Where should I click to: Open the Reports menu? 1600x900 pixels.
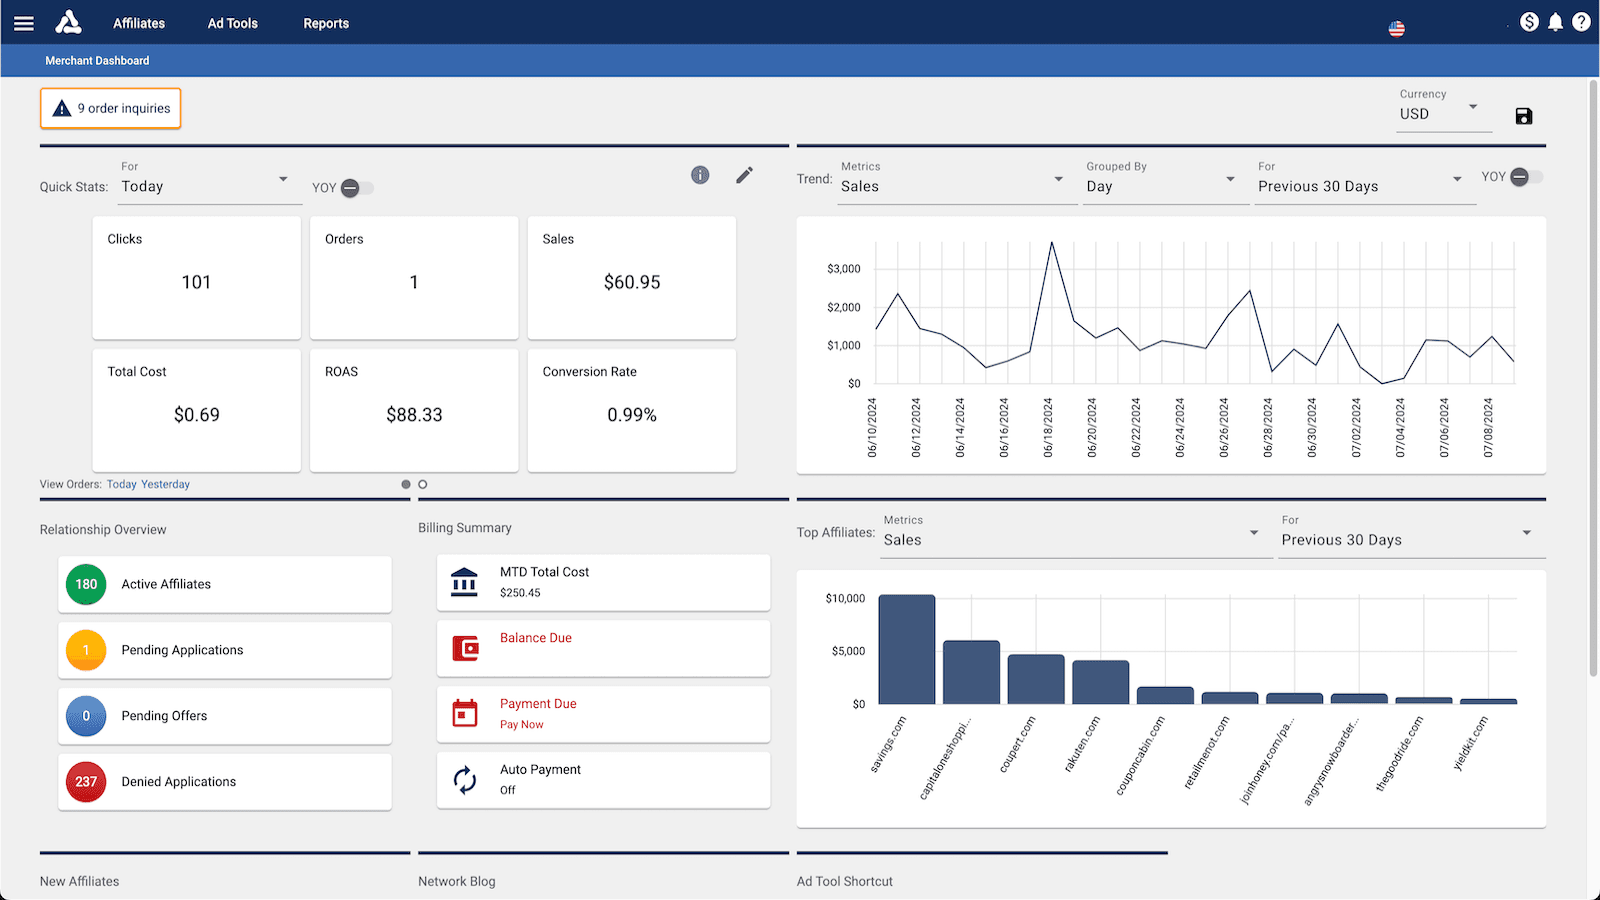pyautogui.click(x=325, y=22)
